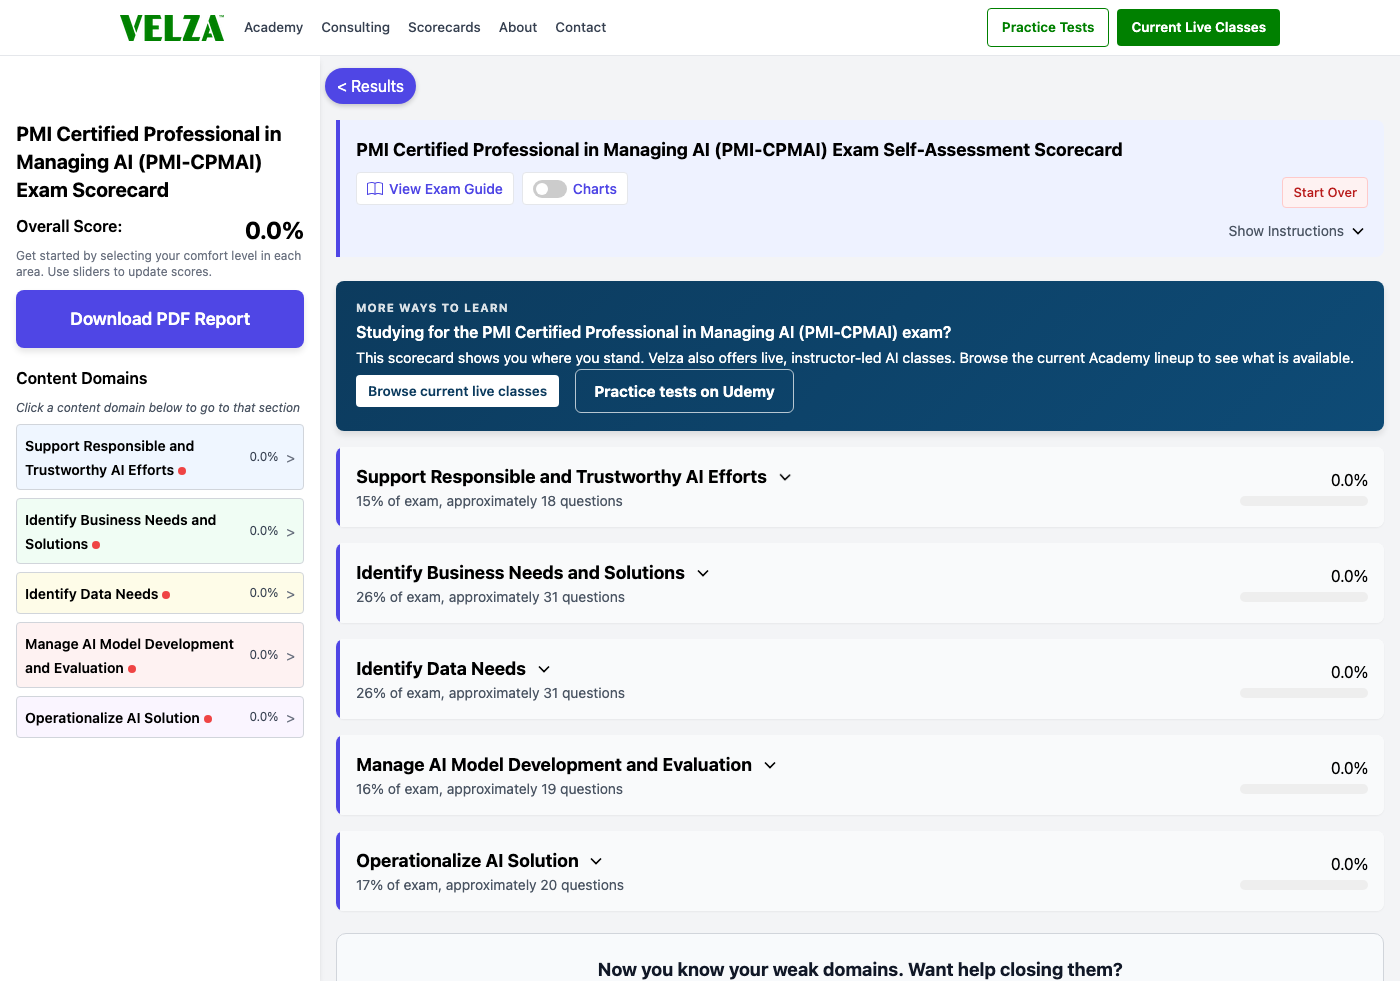Screen dimensions: 1400x981
Task: Select Manage AI Model Development sidebar domain
Action: 160,655
